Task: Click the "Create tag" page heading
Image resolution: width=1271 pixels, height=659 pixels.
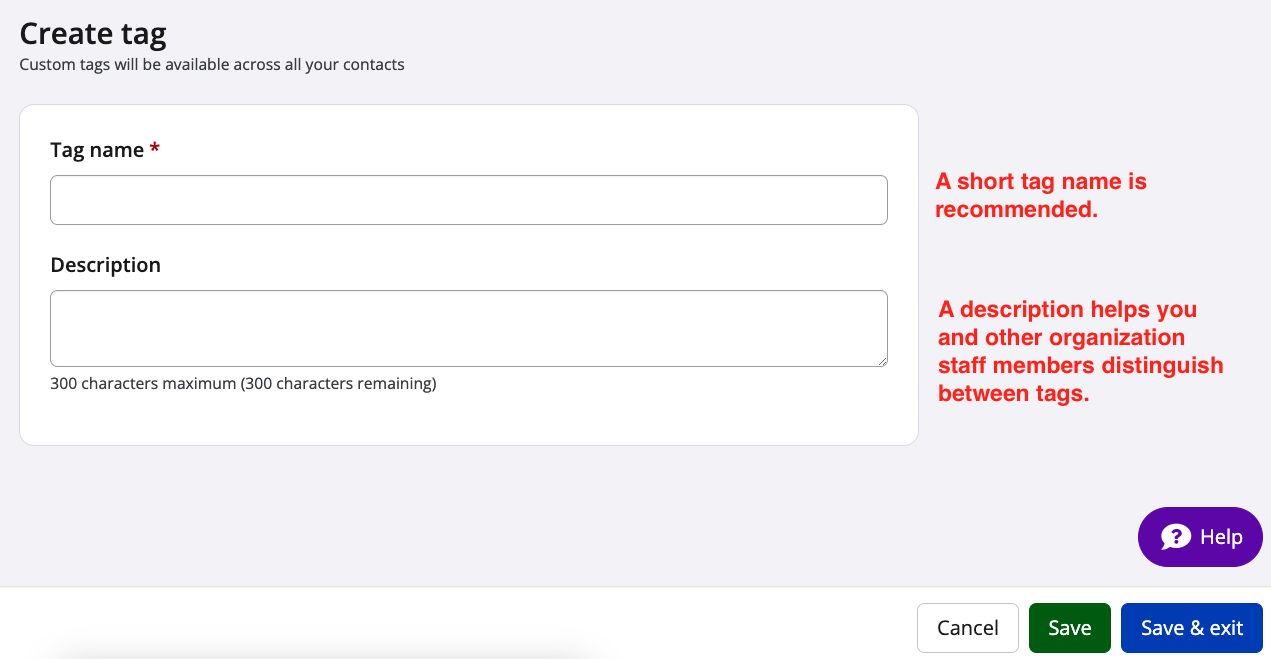Action: point(93,34)
